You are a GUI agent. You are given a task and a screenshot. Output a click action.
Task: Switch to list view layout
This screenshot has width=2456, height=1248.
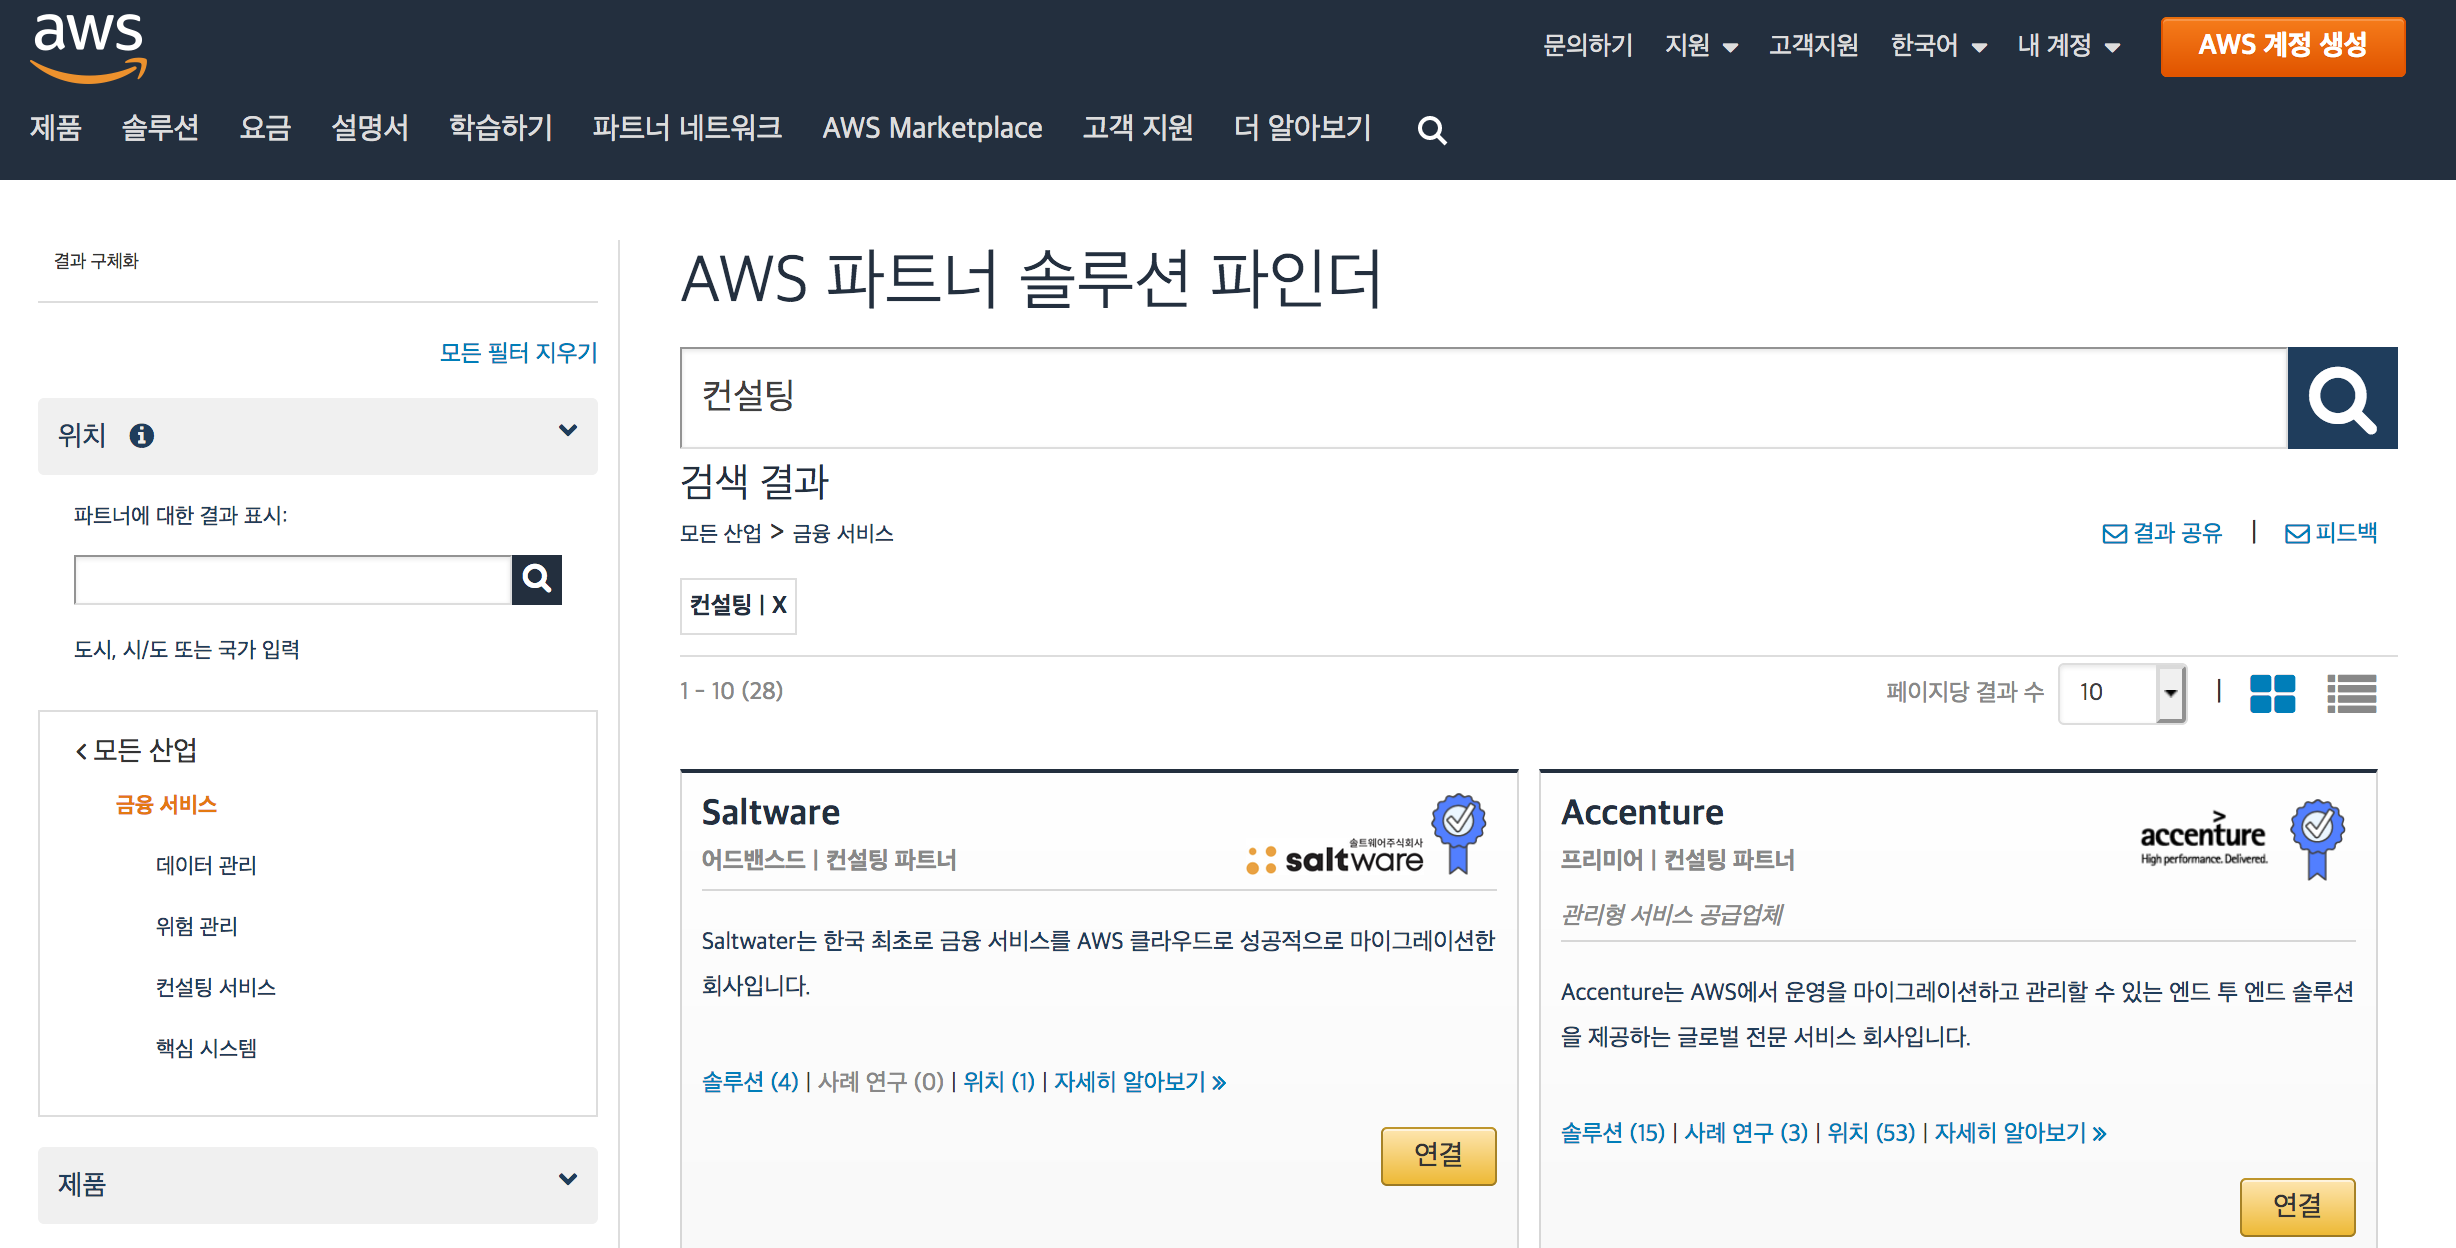2351,693
